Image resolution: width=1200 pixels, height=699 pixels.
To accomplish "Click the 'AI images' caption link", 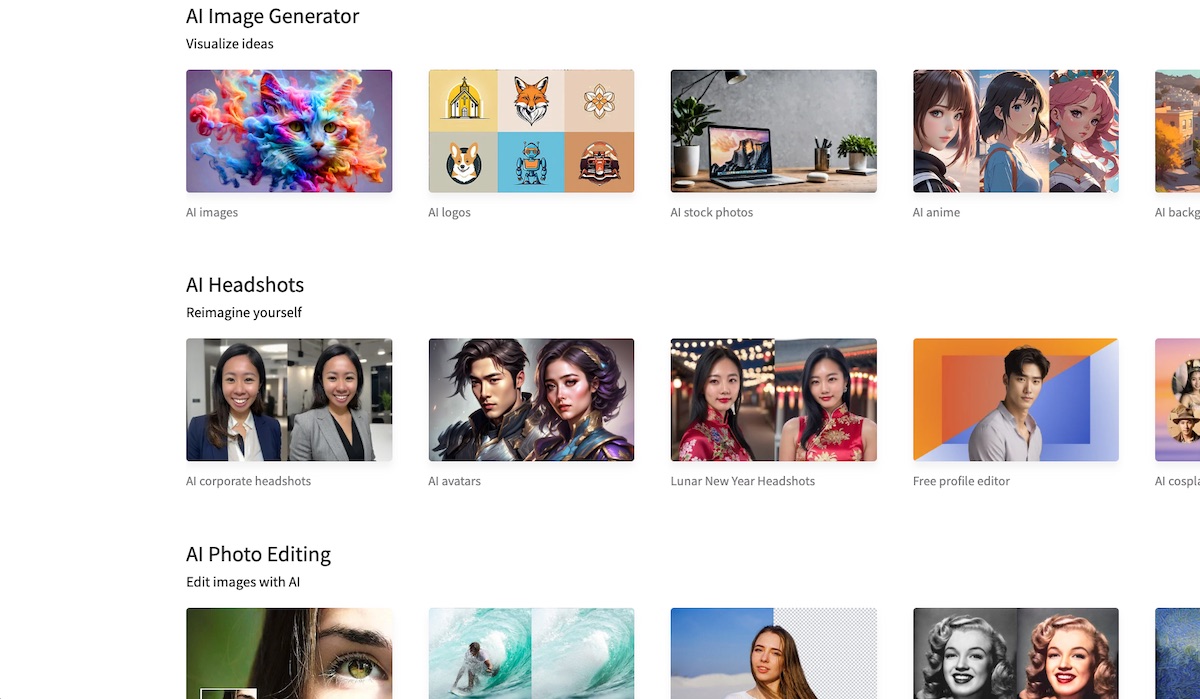I will pyautogui.click(x=212, y=212).
